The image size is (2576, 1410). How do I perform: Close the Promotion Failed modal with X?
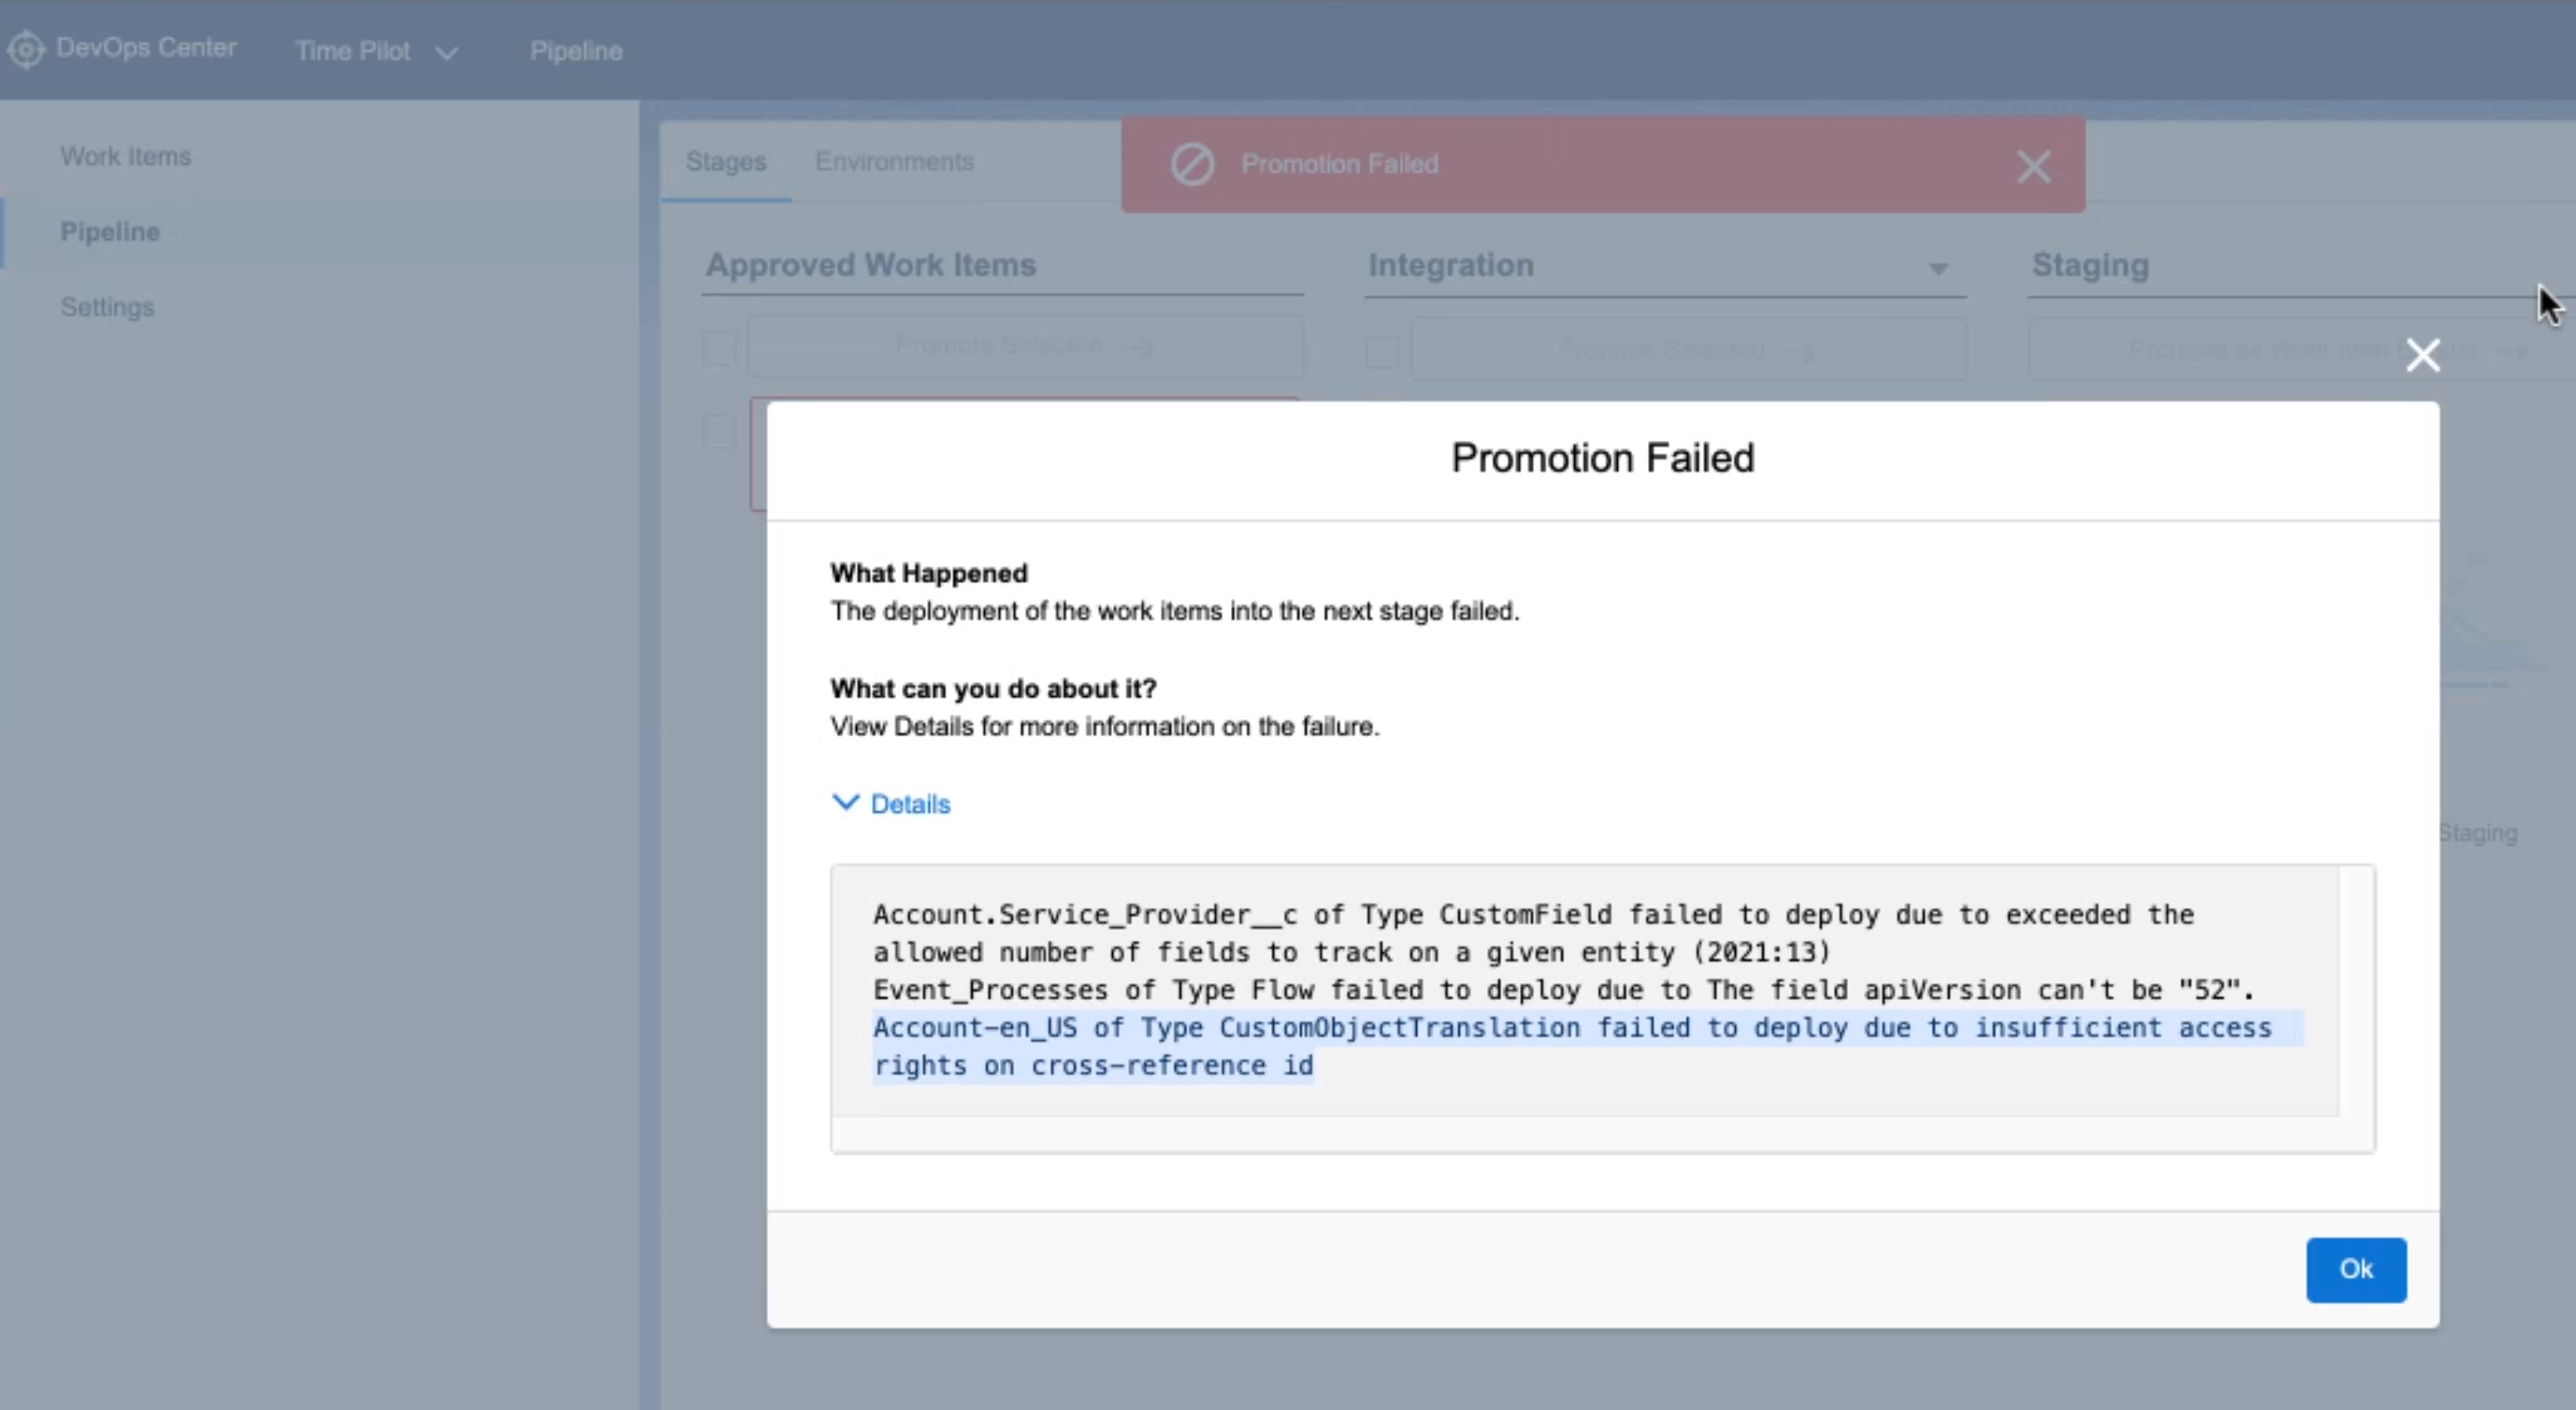[2422, 355]
